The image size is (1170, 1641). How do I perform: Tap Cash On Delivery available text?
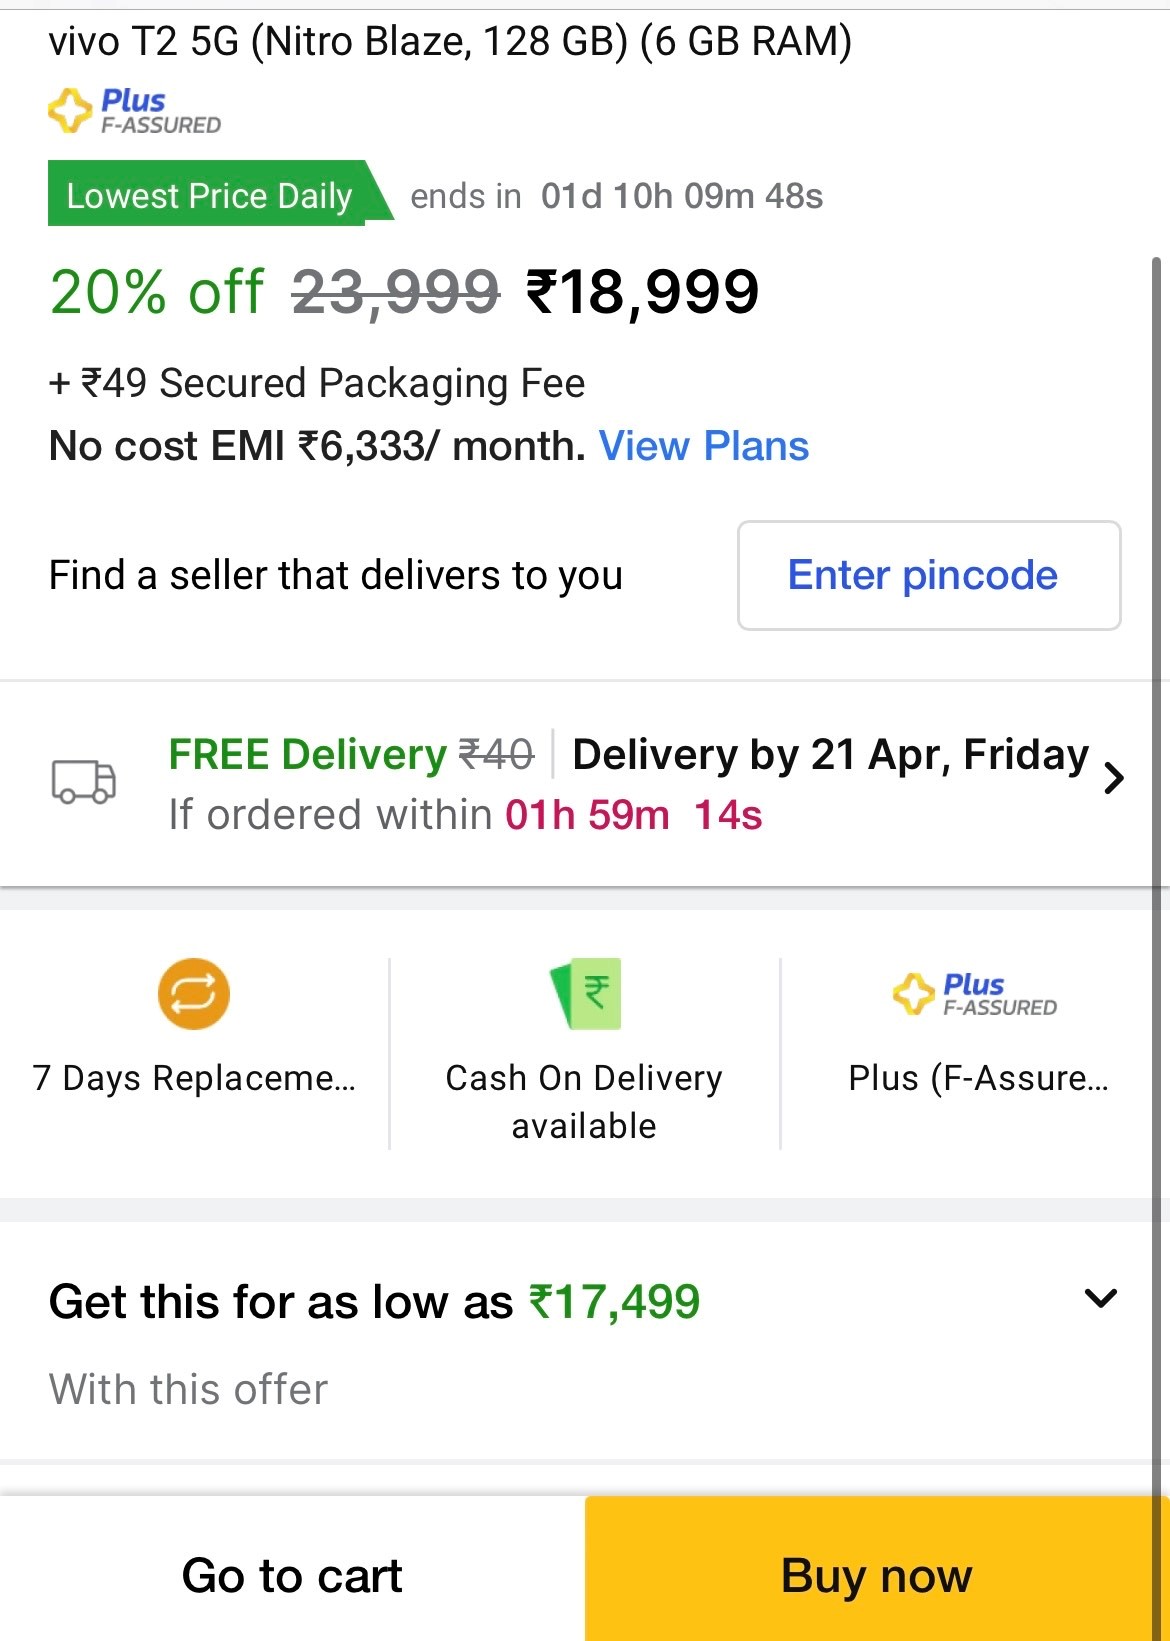[x=584, y=1101]
